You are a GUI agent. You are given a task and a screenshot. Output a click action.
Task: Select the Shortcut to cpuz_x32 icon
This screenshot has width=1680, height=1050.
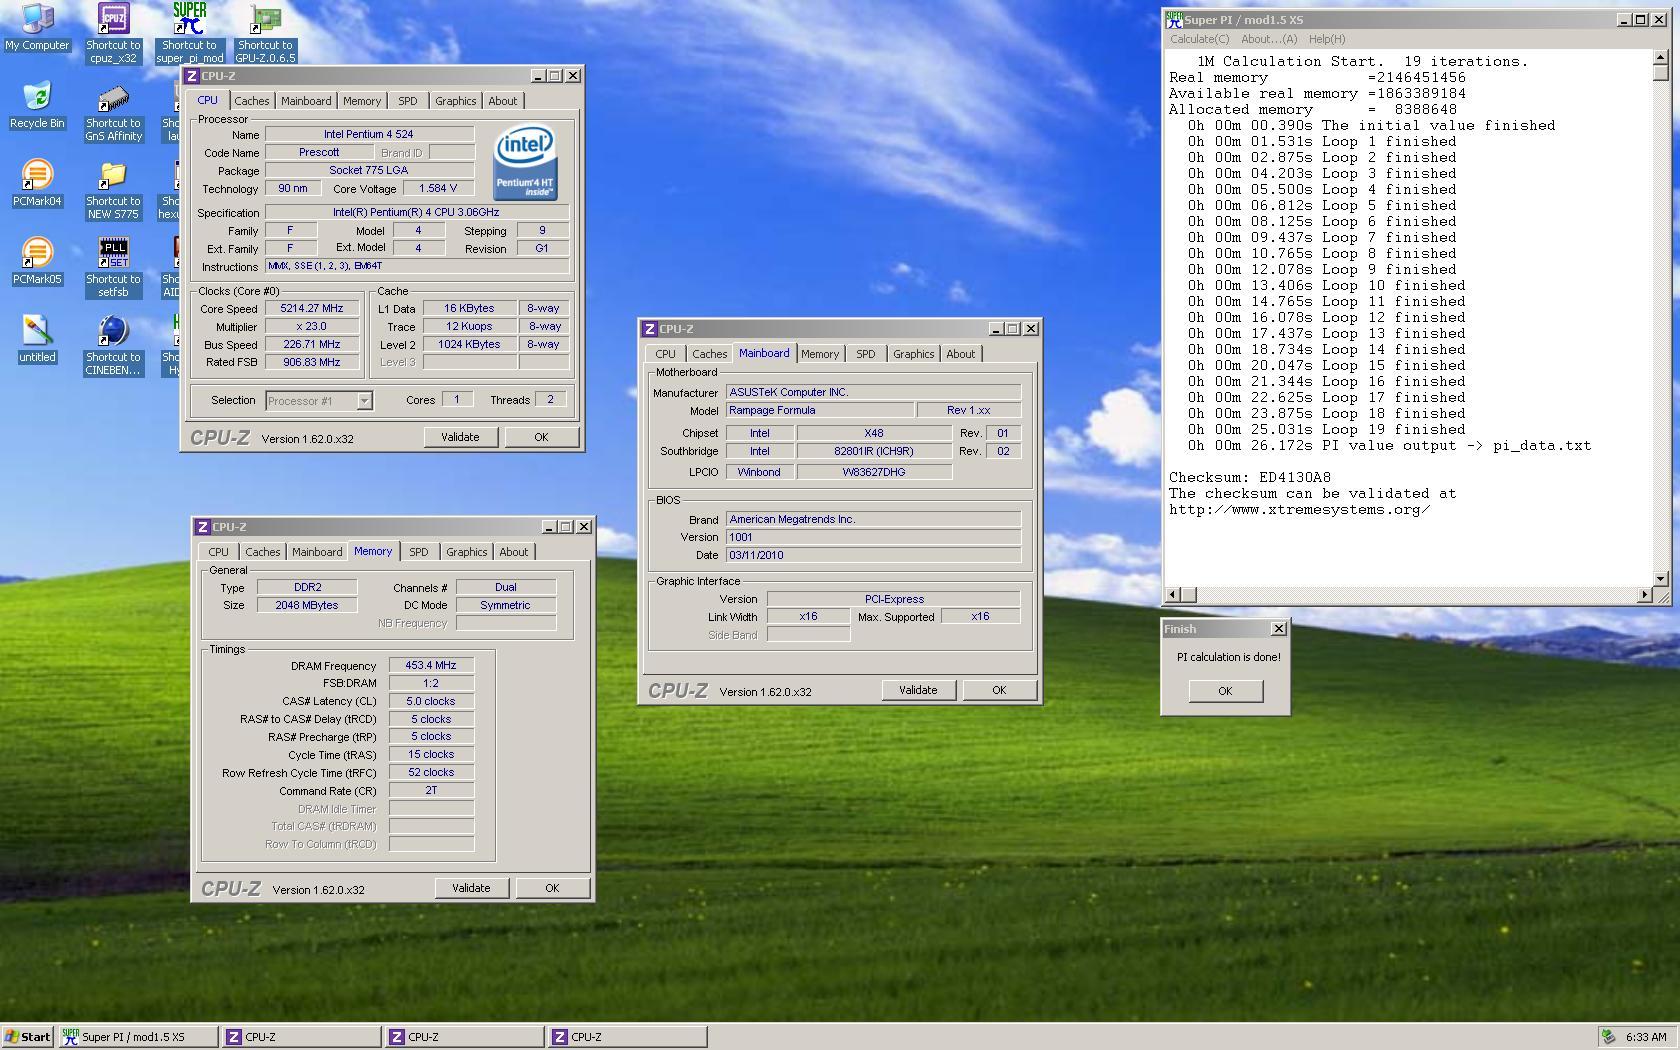point(113,33)
